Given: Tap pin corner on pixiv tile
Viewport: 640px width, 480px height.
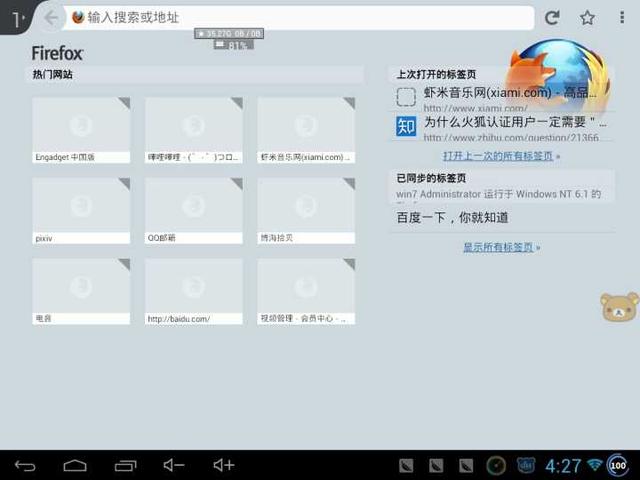Looking at the screenshot, I should click(125, 183).
